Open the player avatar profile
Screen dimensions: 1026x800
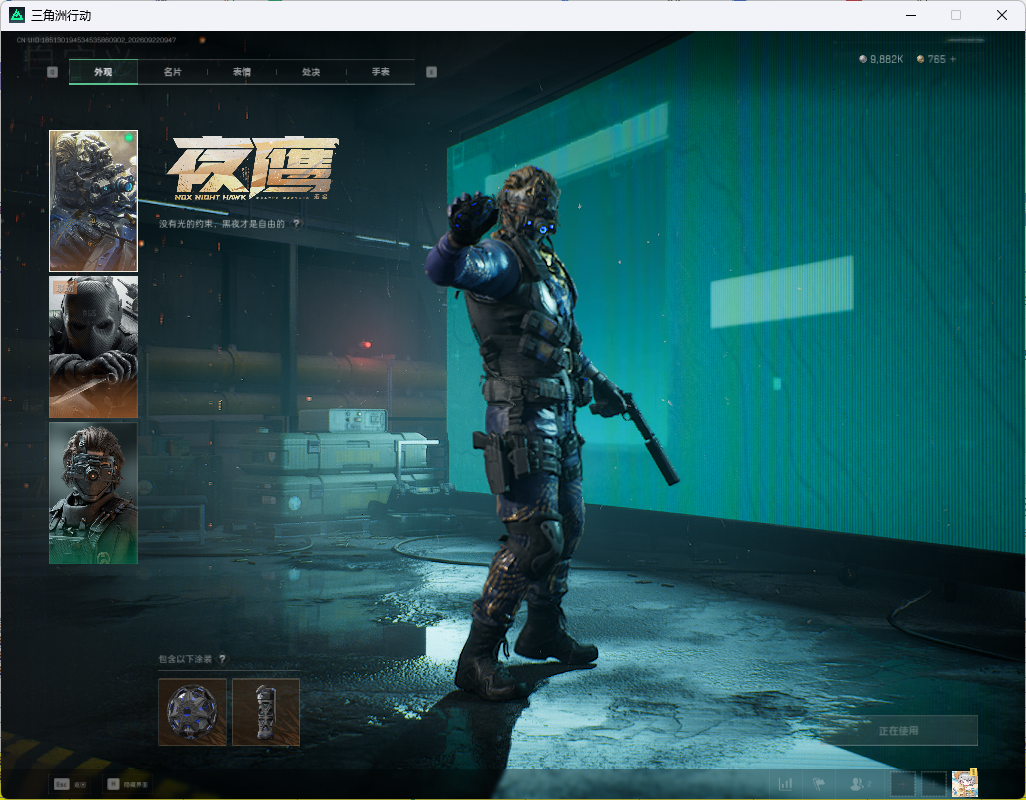tap(964, 783)
